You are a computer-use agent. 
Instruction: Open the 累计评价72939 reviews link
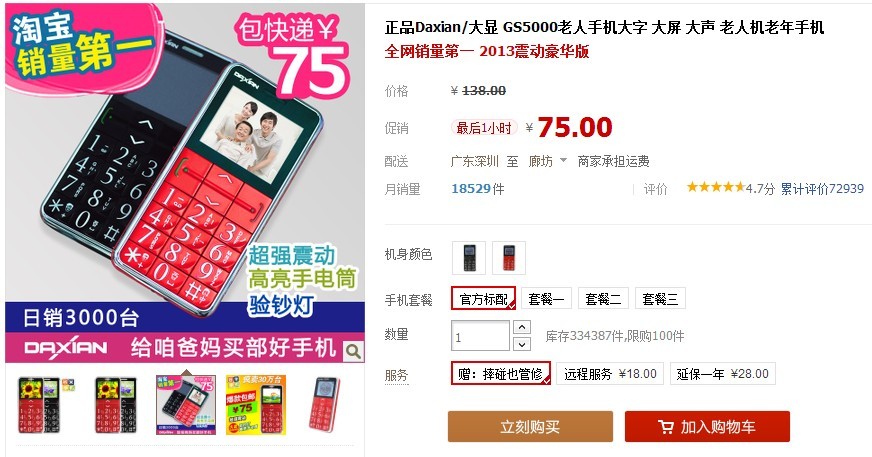click(x=822, y=188)
